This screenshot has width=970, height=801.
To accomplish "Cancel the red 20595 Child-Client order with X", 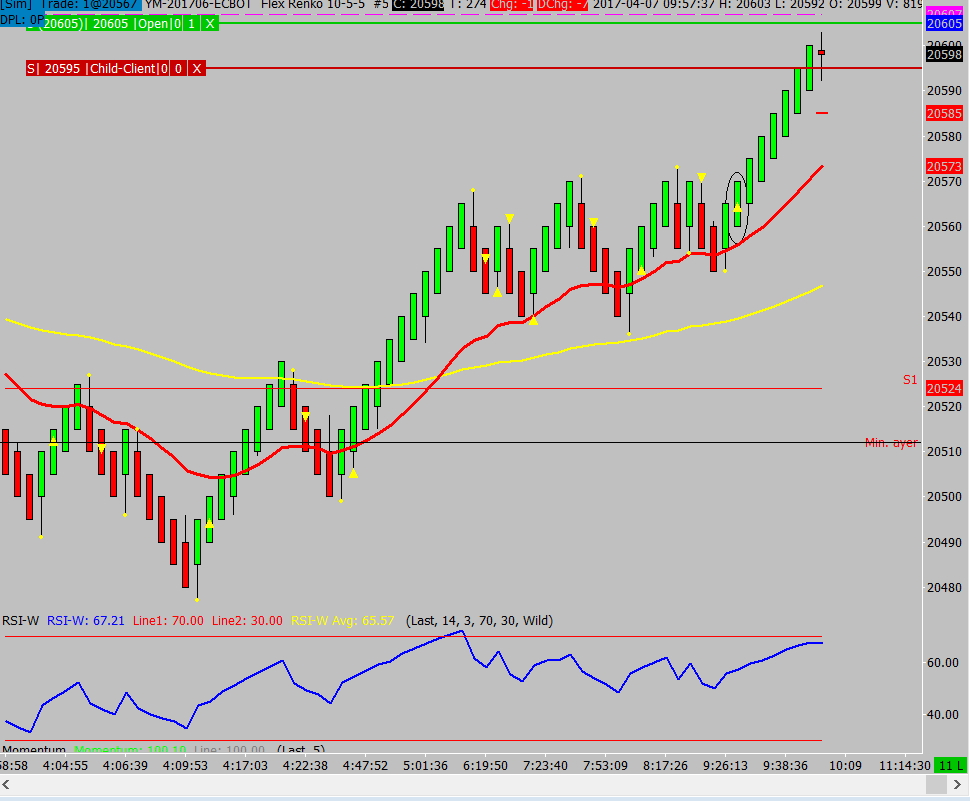I will [x=197, y=69].
